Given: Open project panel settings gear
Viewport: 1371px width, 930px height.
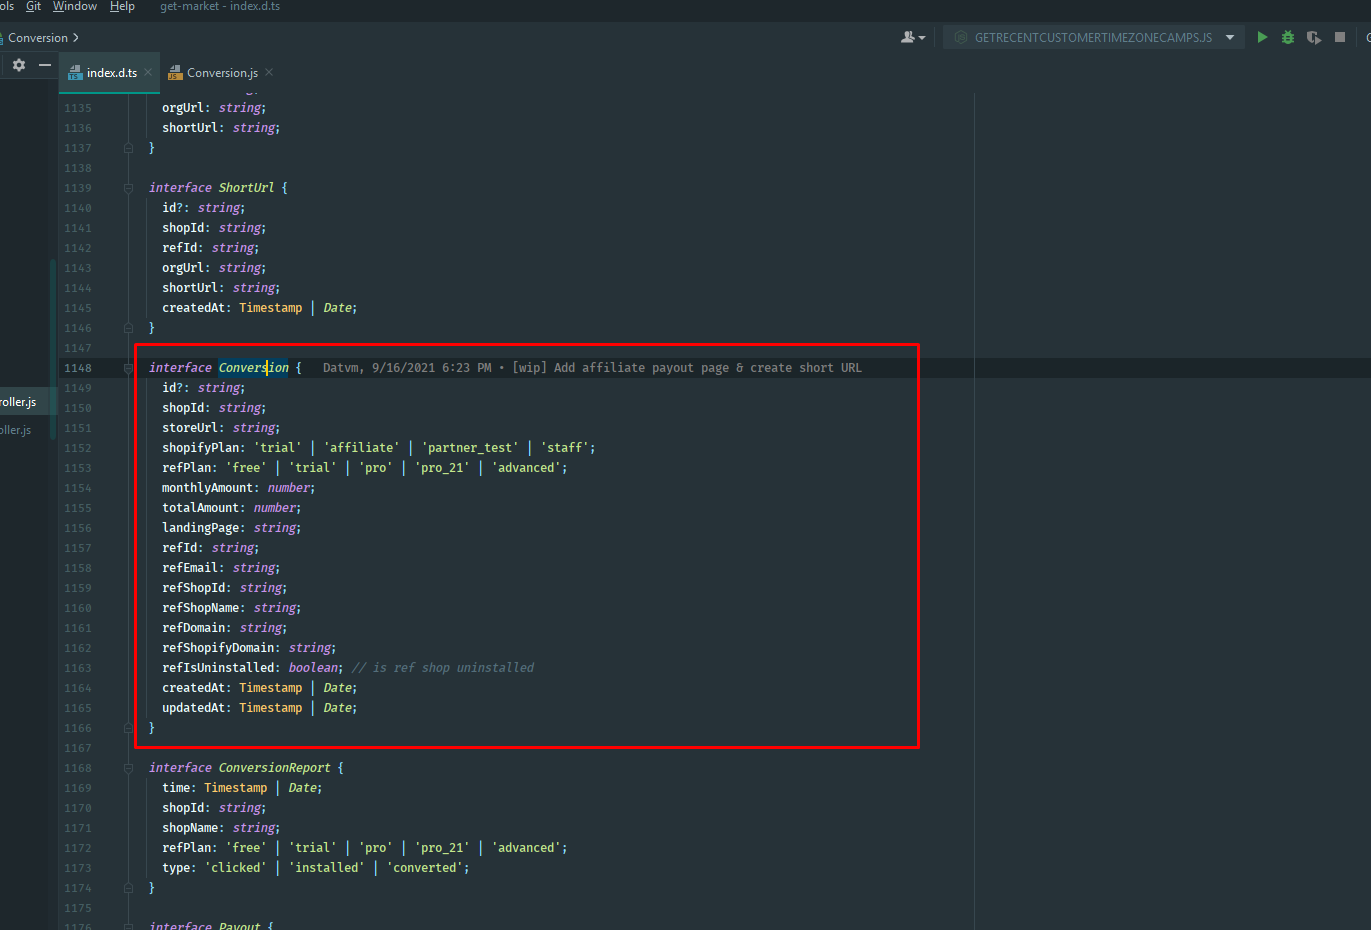Looking at the screenshot, I should click(19, 65).
